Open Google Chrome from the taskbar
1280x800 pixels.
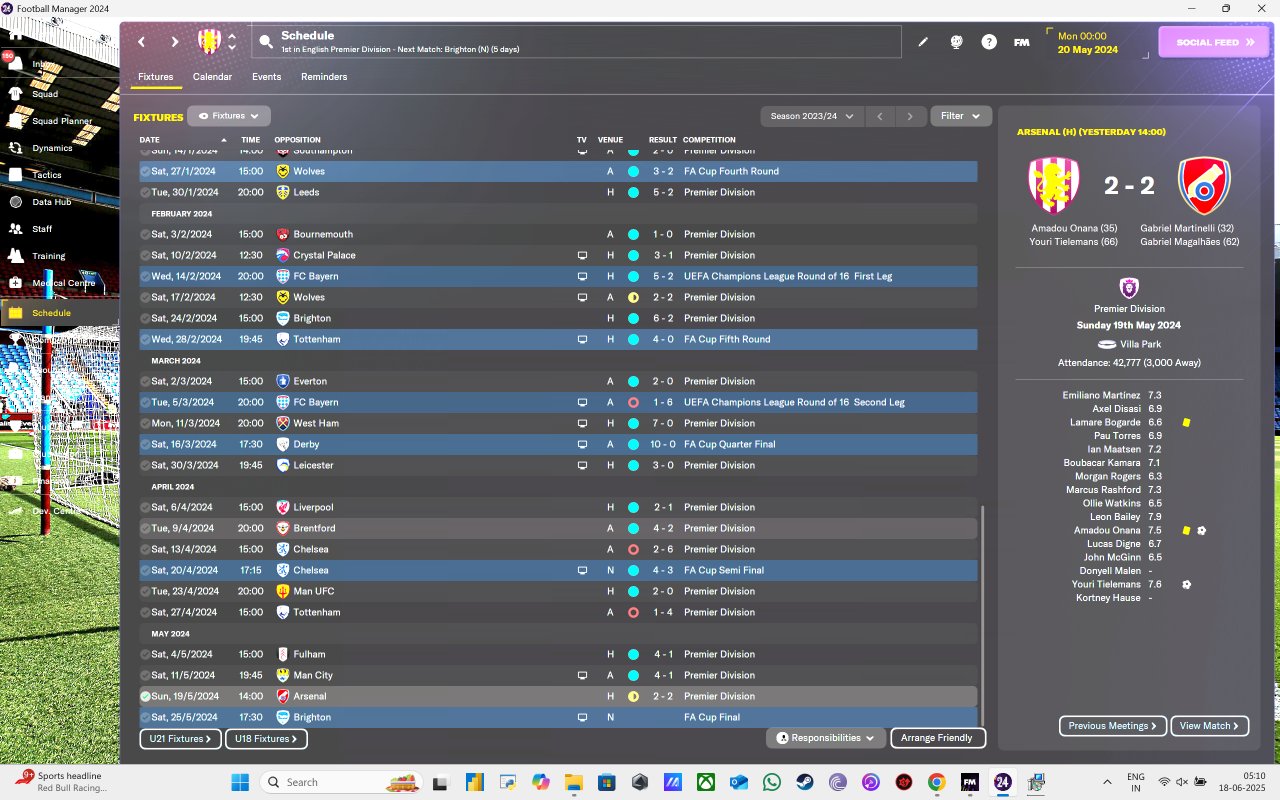pyautogui.click(x=936, y=782)
